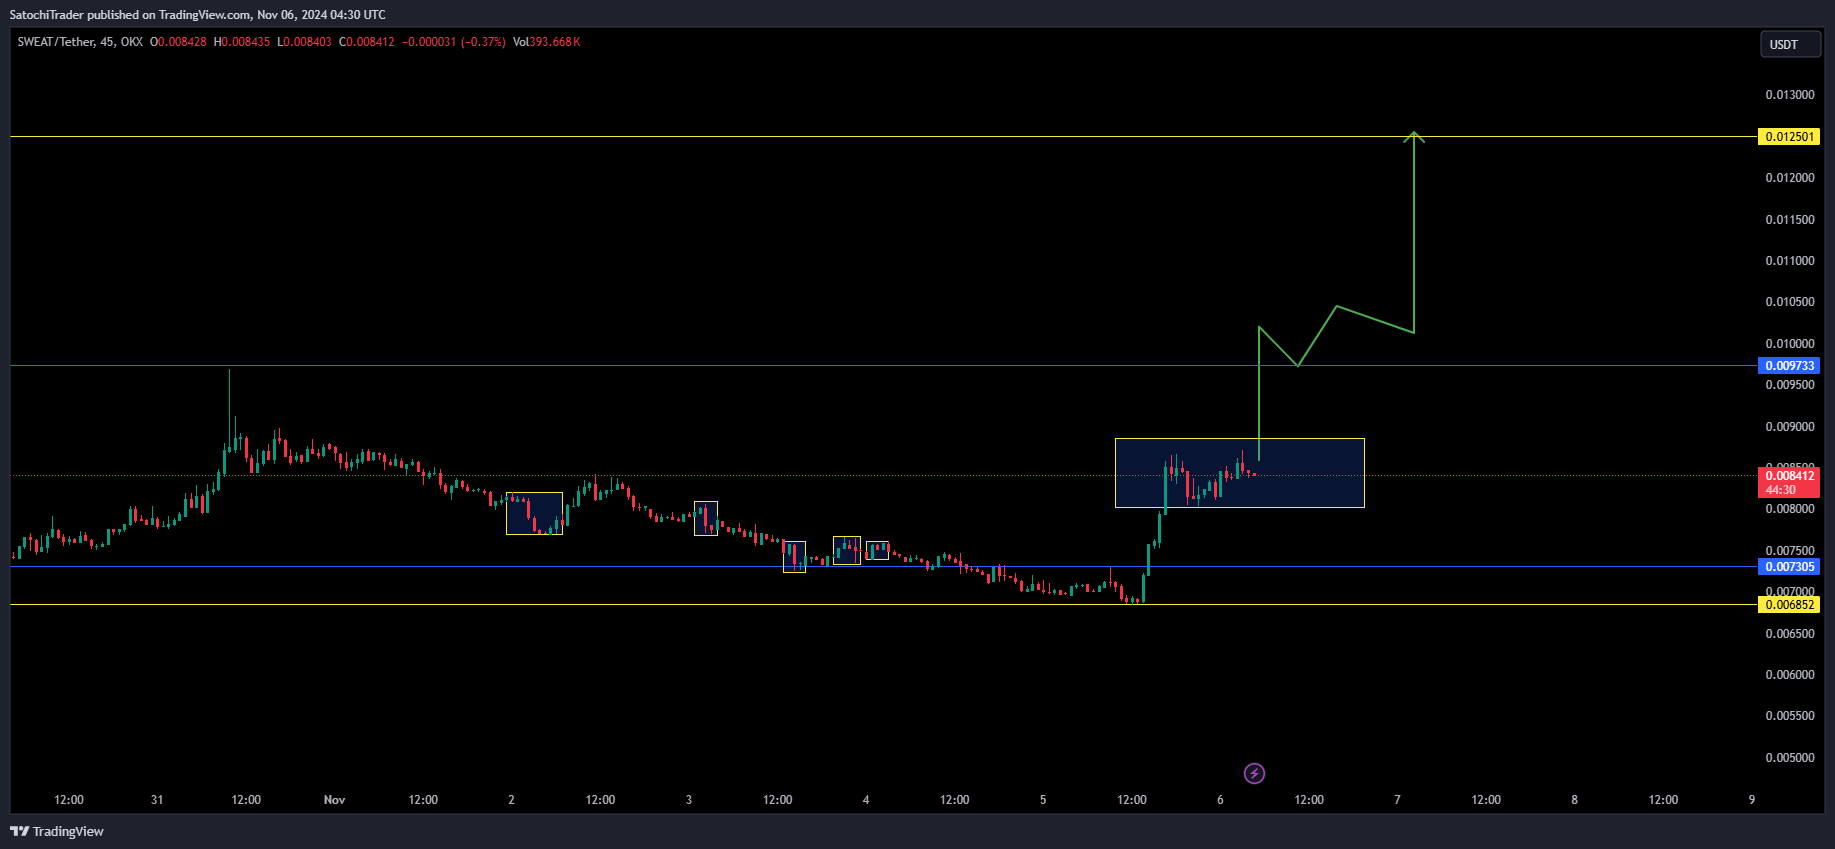
Task: Click the SWEAT/Tether, 45, OKX symbol title
Action: coord(80,42)
